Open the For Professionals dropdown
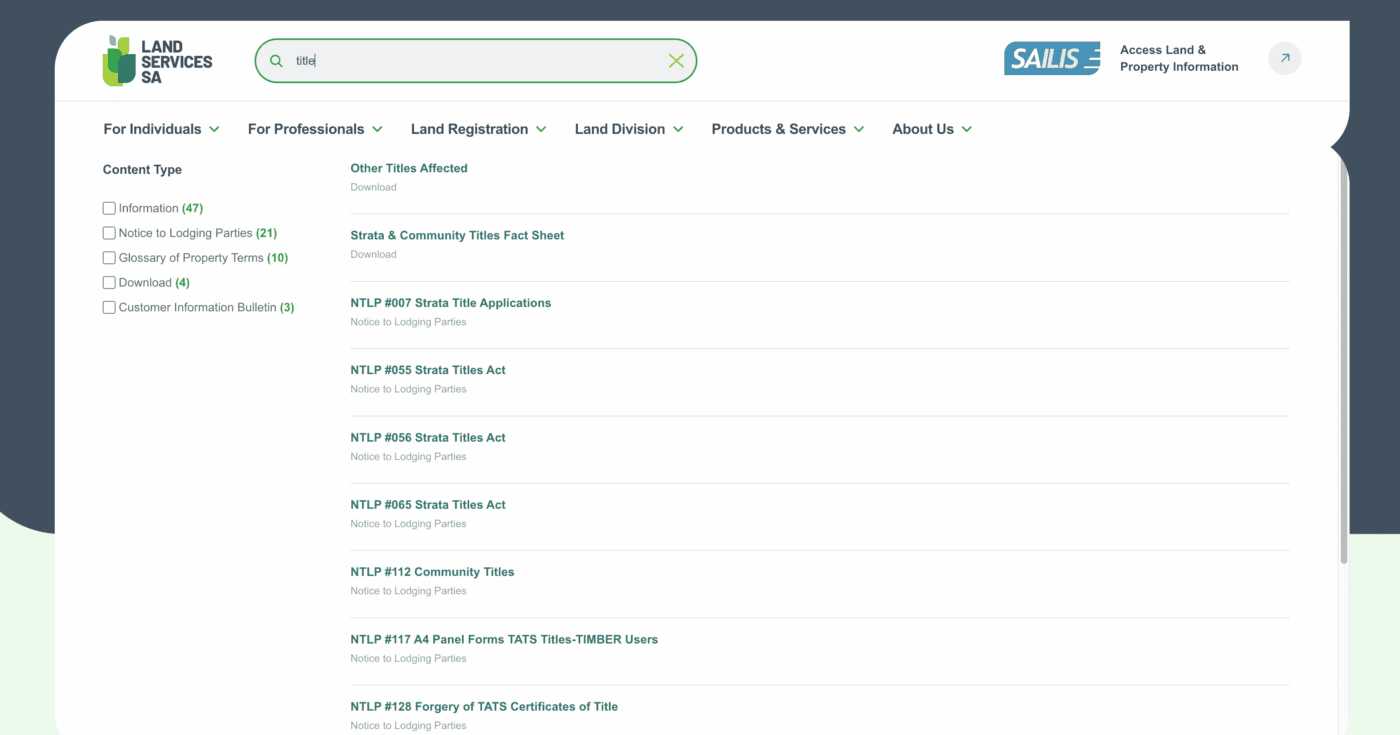The width and height of the screenshot is (1400, 735). 315,129
